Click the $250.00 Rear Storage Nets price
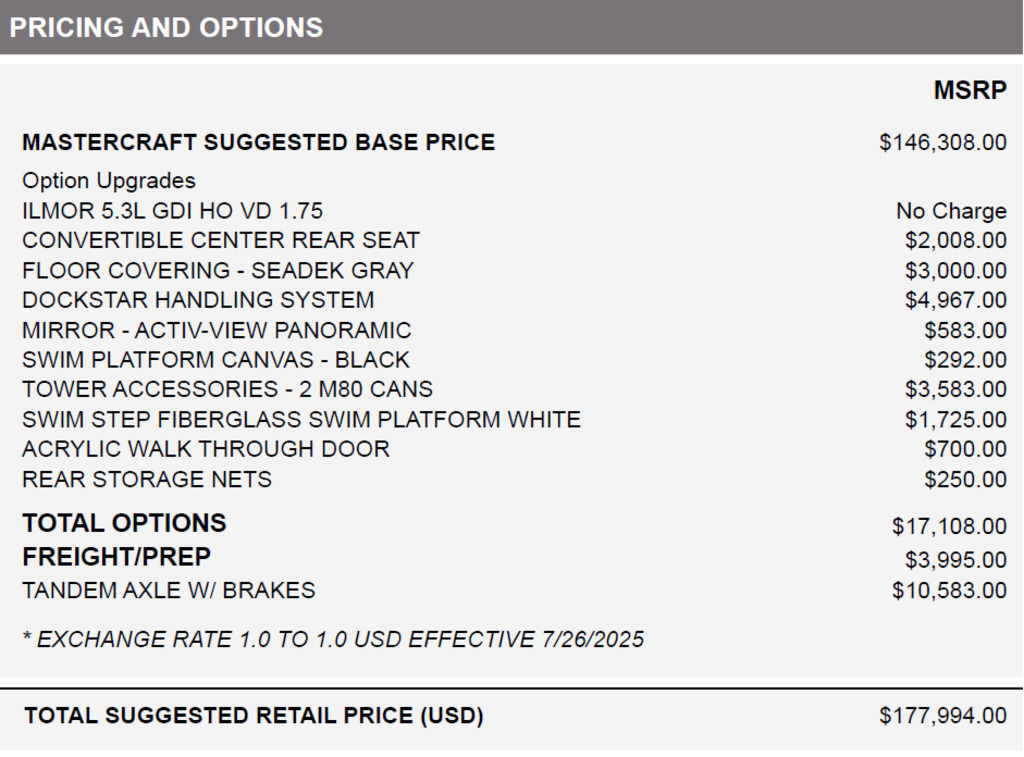This screenshot has height=757, width=1024. (965, 479)
